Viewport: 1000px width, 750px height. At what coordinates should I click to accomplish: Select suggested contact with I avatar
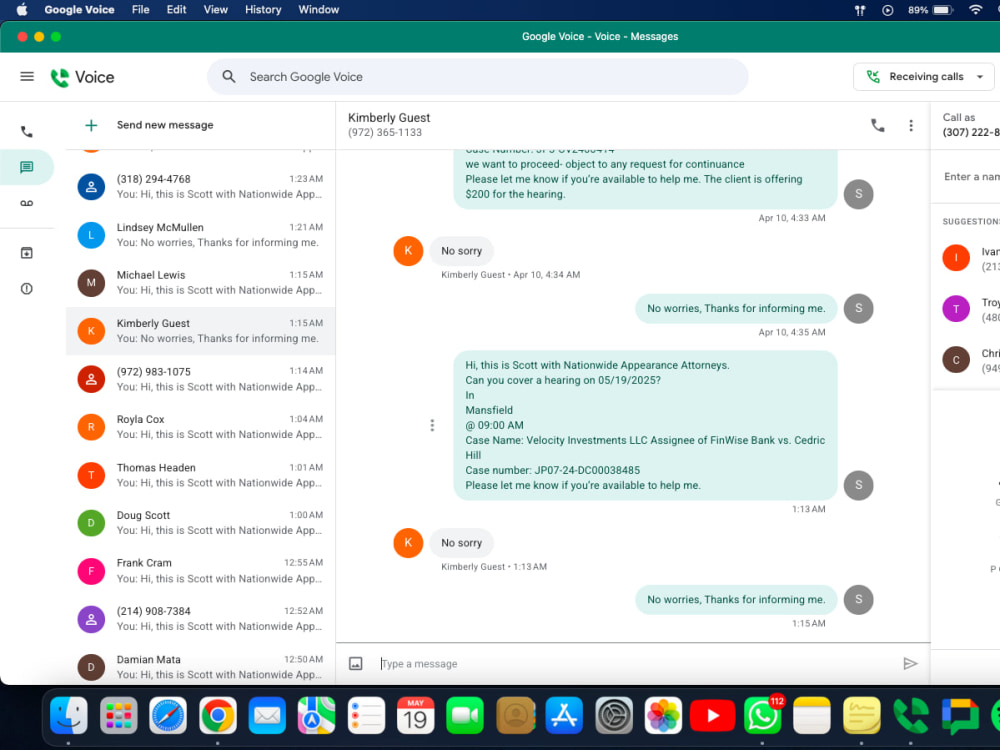[956, 258]
